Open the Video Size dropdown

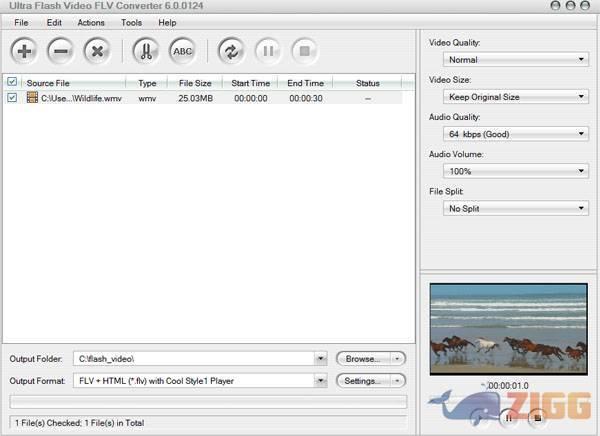click(x=514, y=97)
